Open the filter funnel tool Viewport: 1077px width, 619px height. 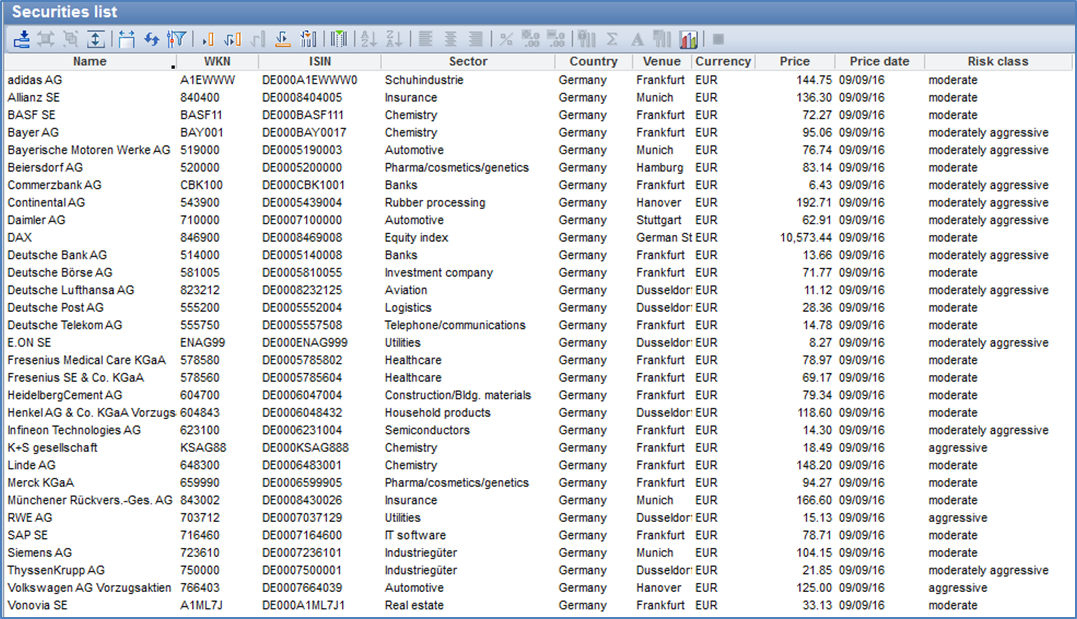click(x=177, y=39)
